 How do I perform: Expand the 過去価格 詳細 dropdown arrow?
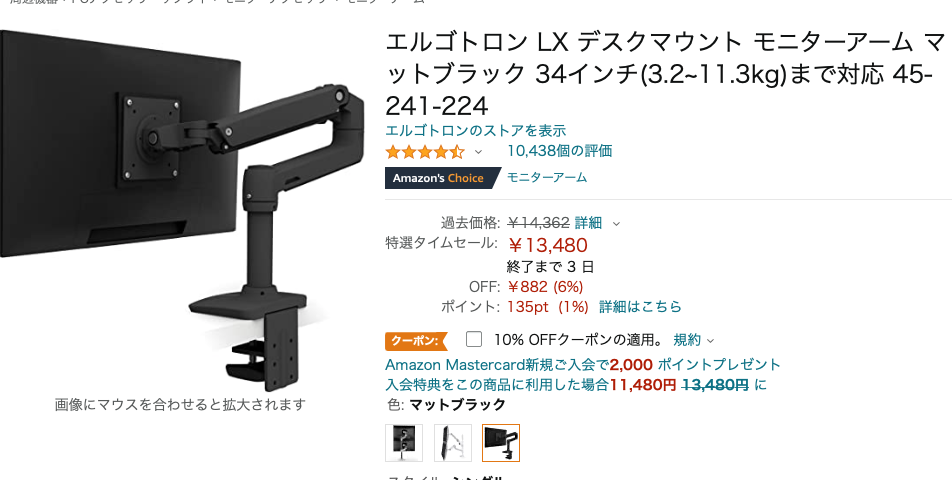tap(616, 224)
